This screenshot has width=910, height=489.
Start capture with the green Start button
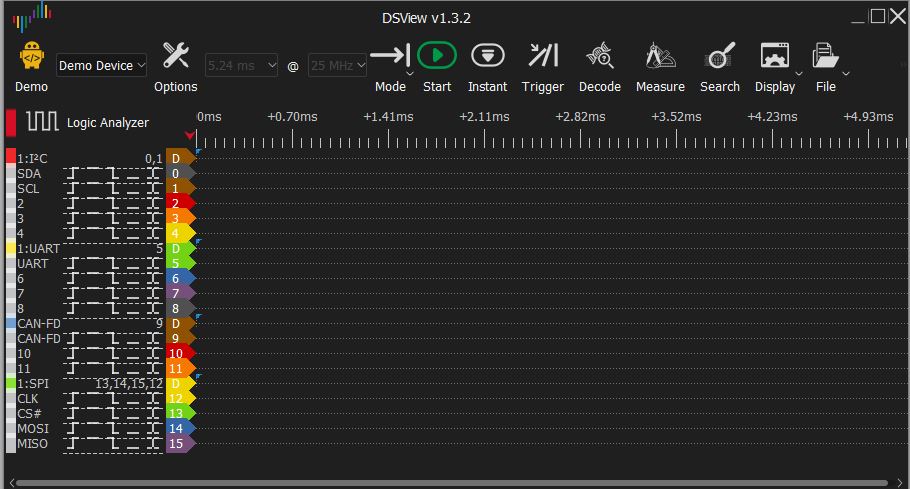(x=436, y=56)
